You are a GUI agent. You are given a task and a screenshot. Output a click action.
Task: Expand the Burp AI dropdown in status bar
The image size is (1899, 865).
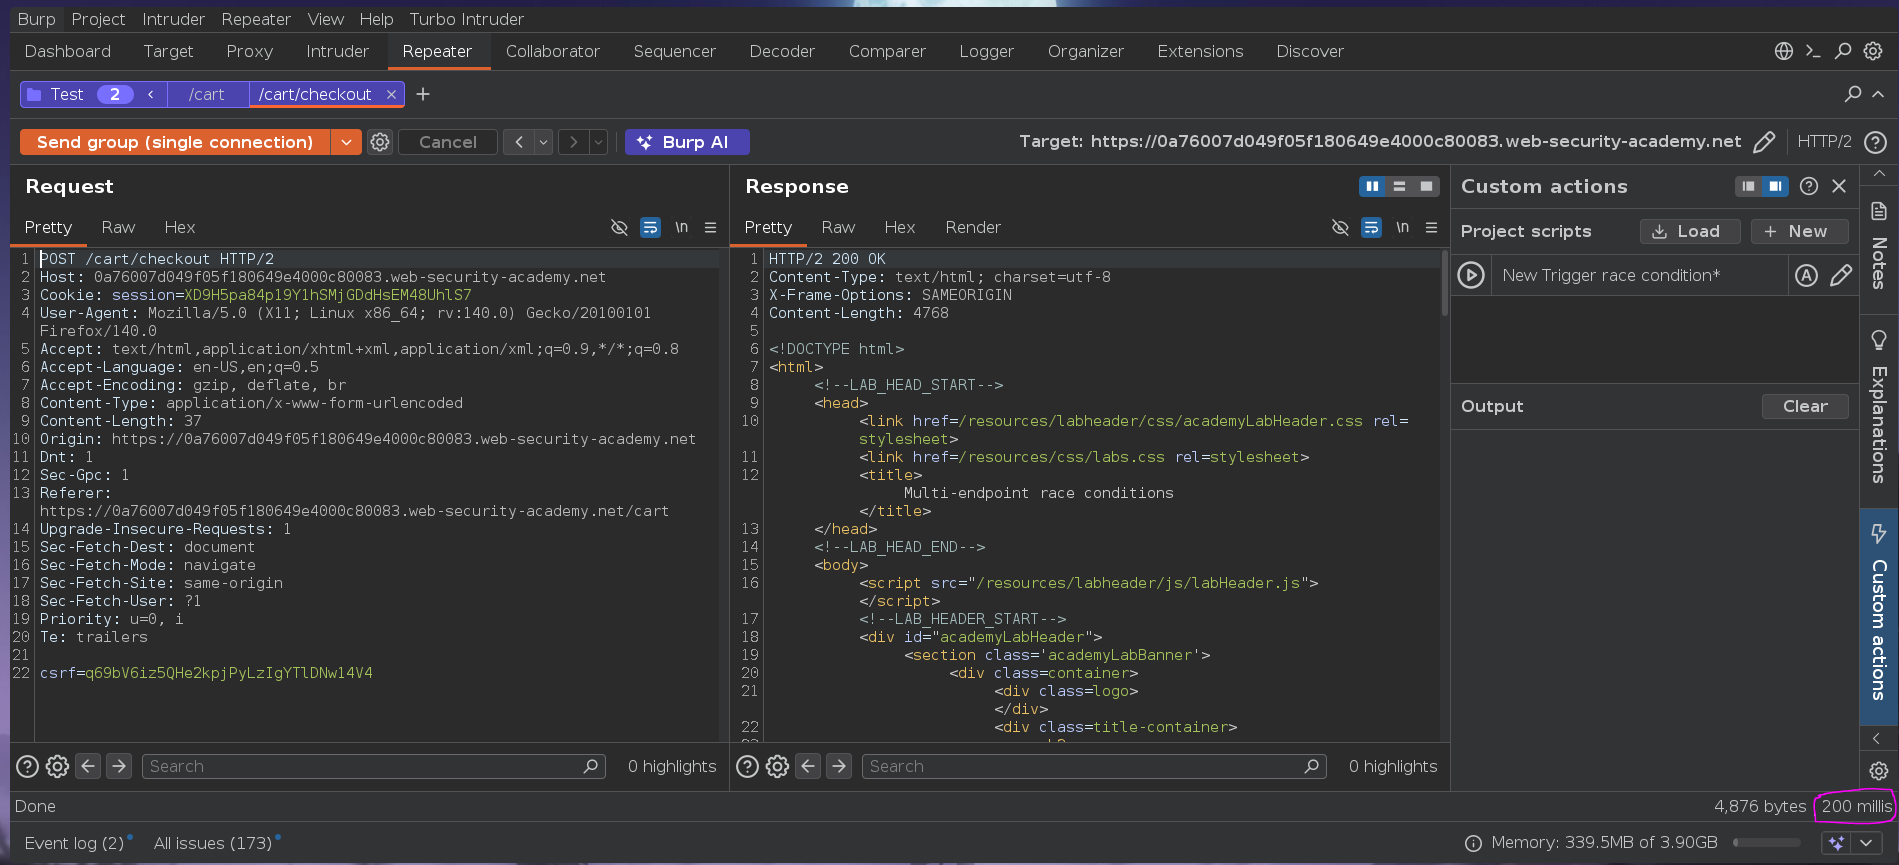point(1865,843)
